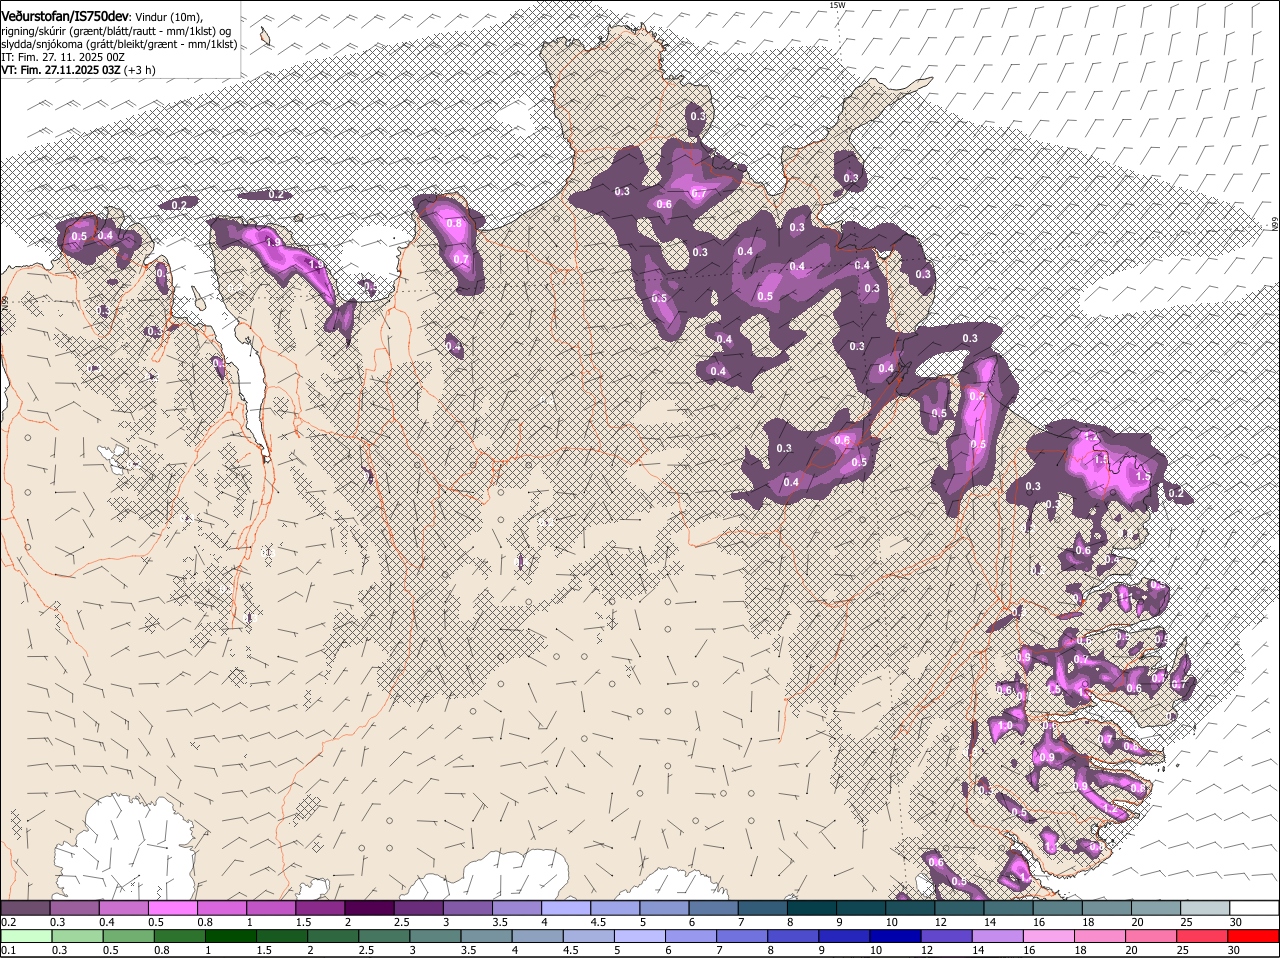Click the snow-scale swatch between 0.2 and 0.3
The width and height of the screenshot is (1280, 958).
[x=26, y=908]
